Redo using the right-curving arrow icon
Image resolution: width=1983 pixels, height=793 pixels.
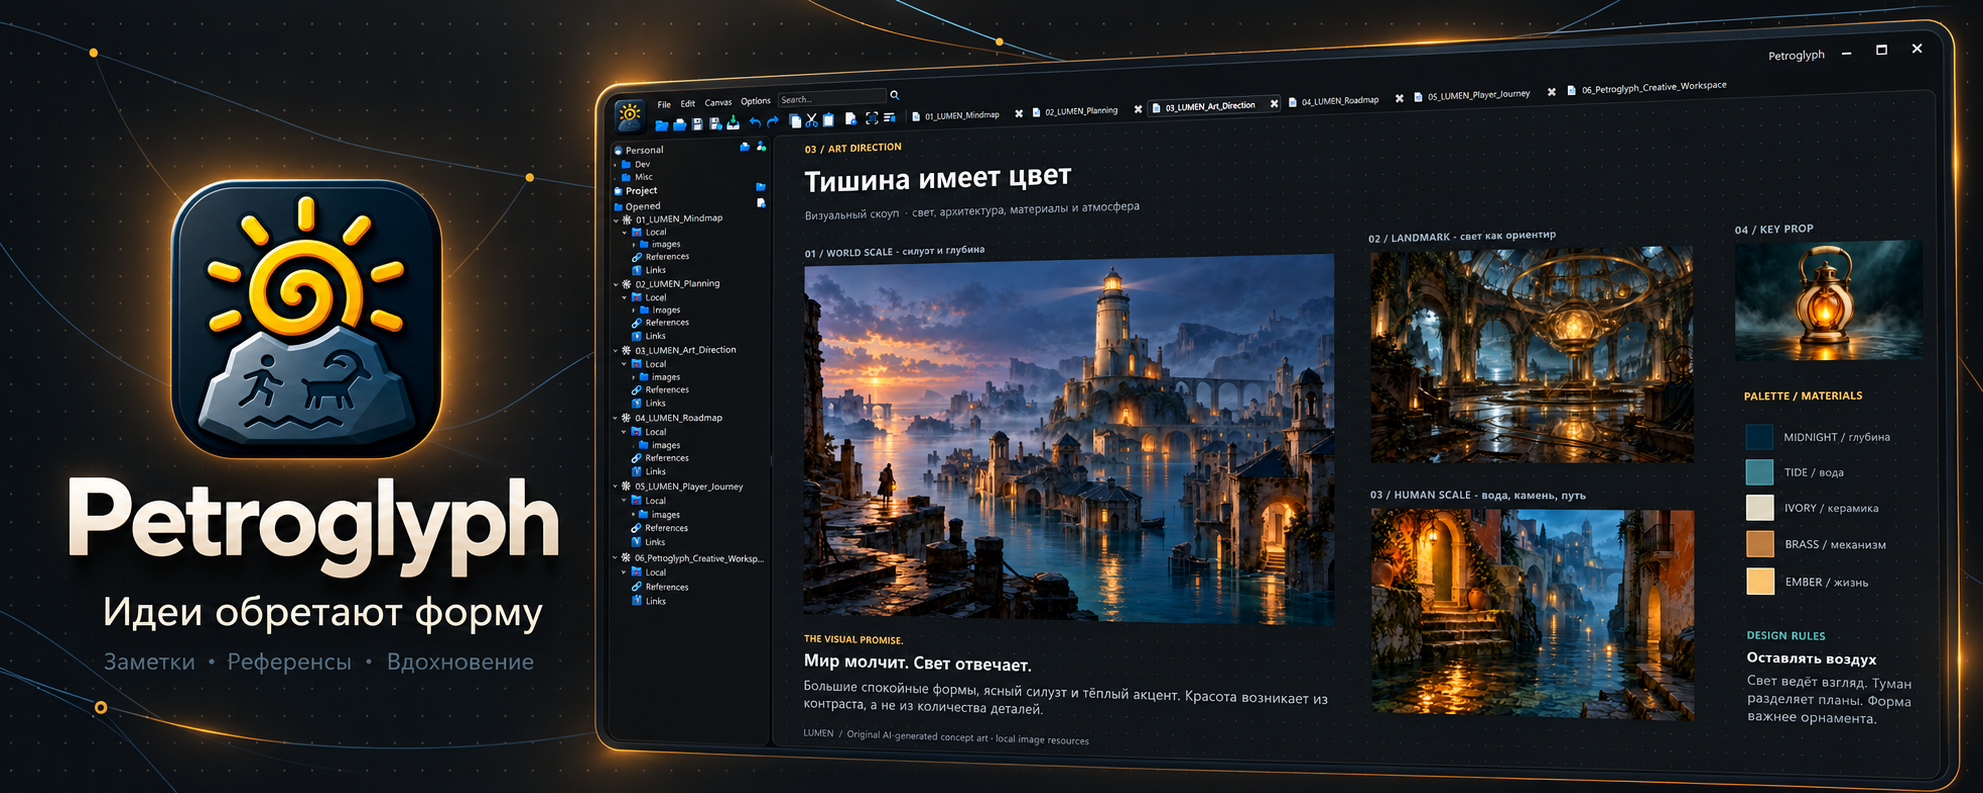(773, 122)
